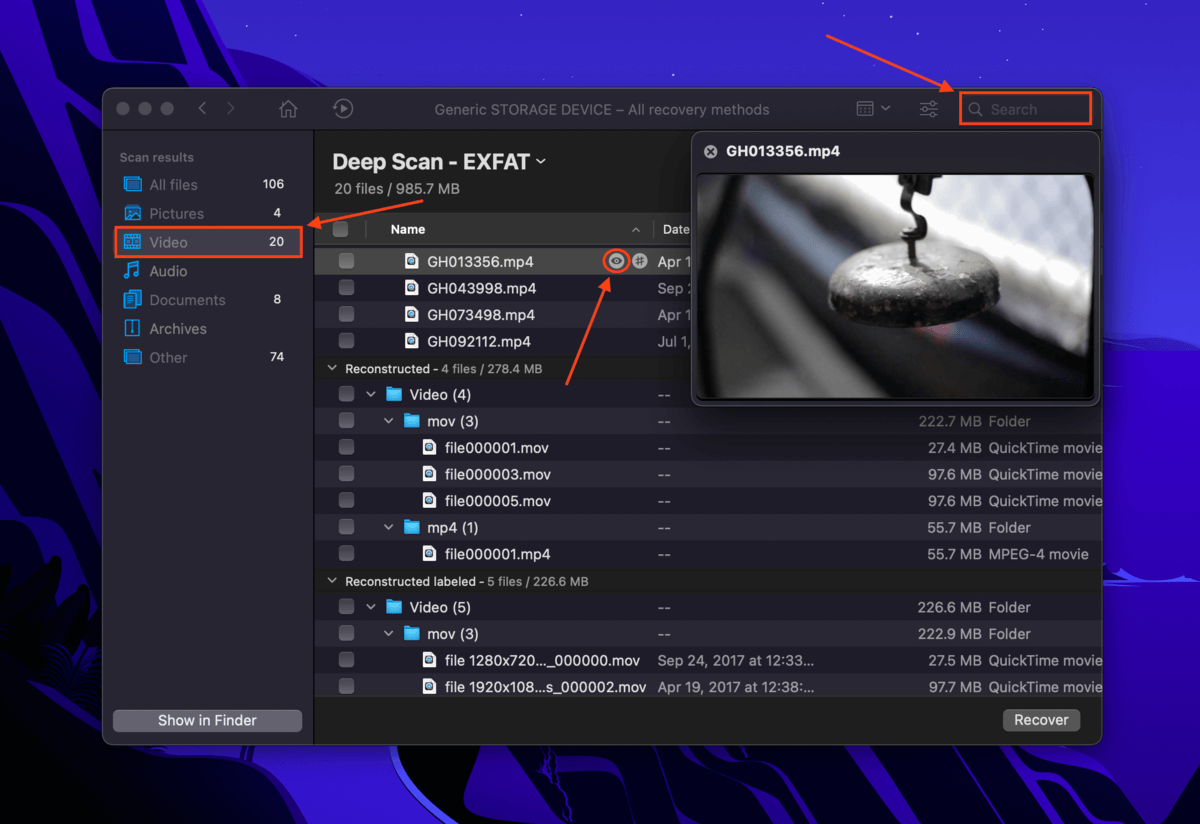Collapse the Video (4) folder
The width and height of the screenshot is (1200, 824).
[x=371, y=394]
